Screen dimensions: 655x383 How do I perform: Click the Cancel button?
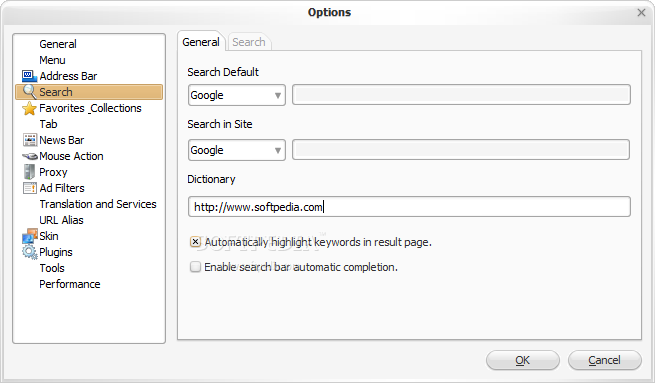[604, 360]
